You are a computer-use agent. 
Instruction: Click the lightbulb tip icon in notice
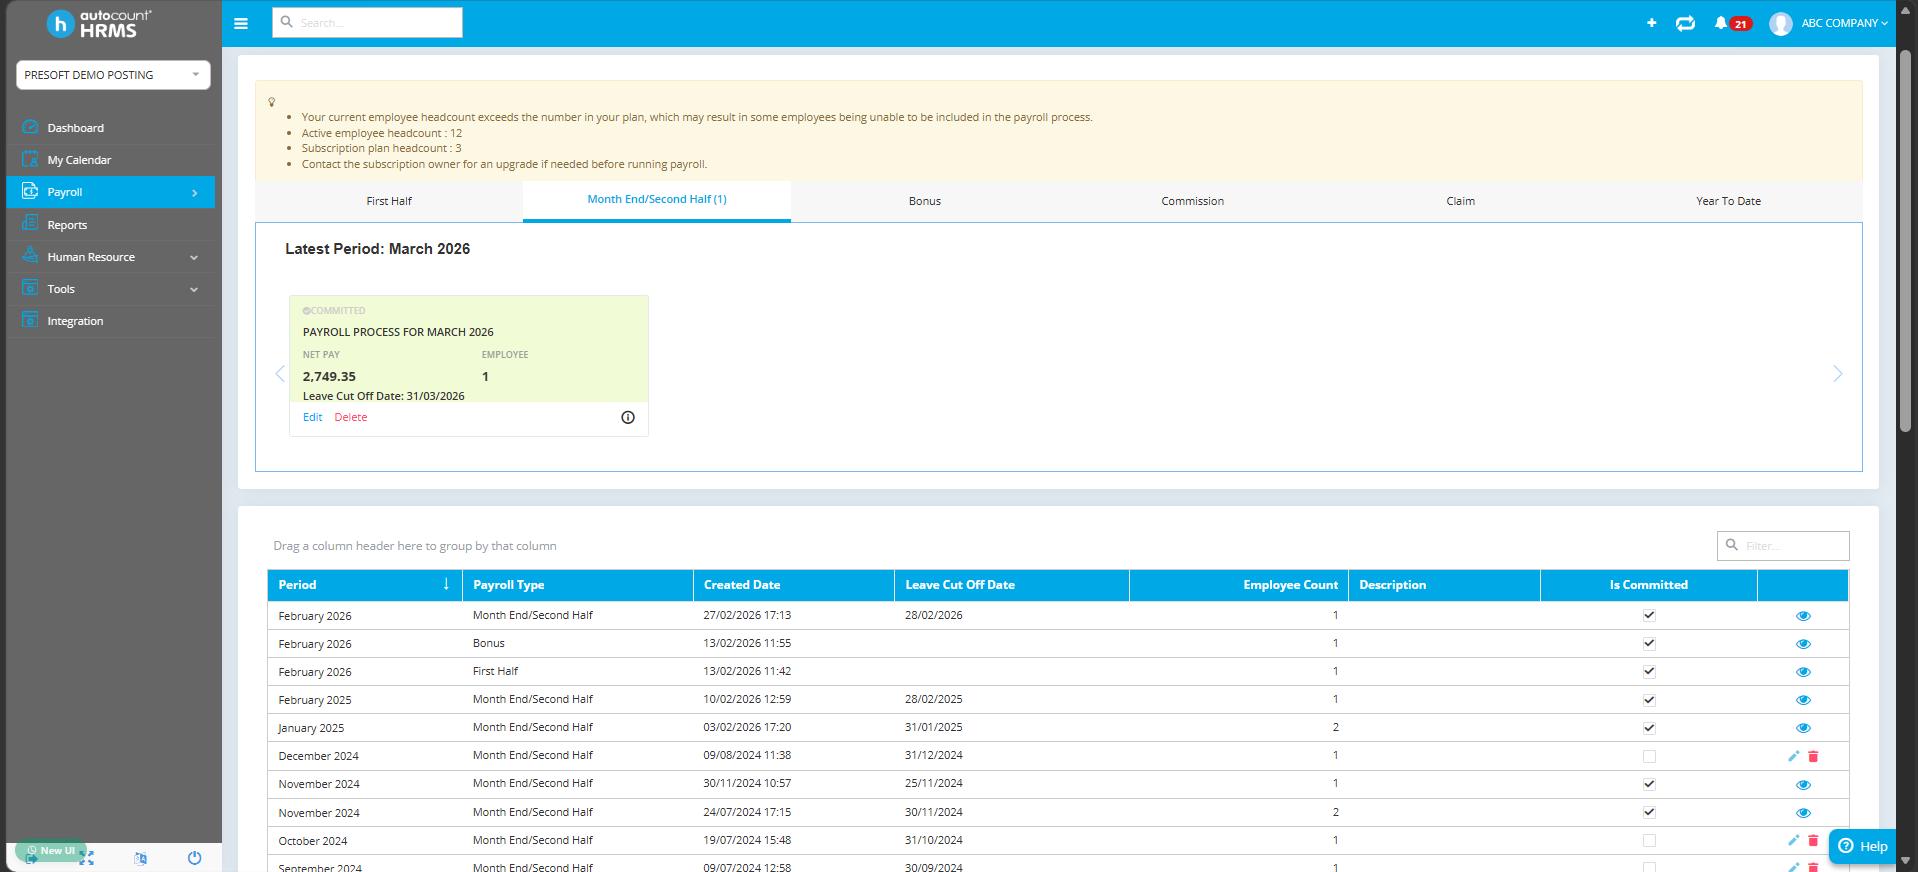pyautogui.click(x=271, y=102)
